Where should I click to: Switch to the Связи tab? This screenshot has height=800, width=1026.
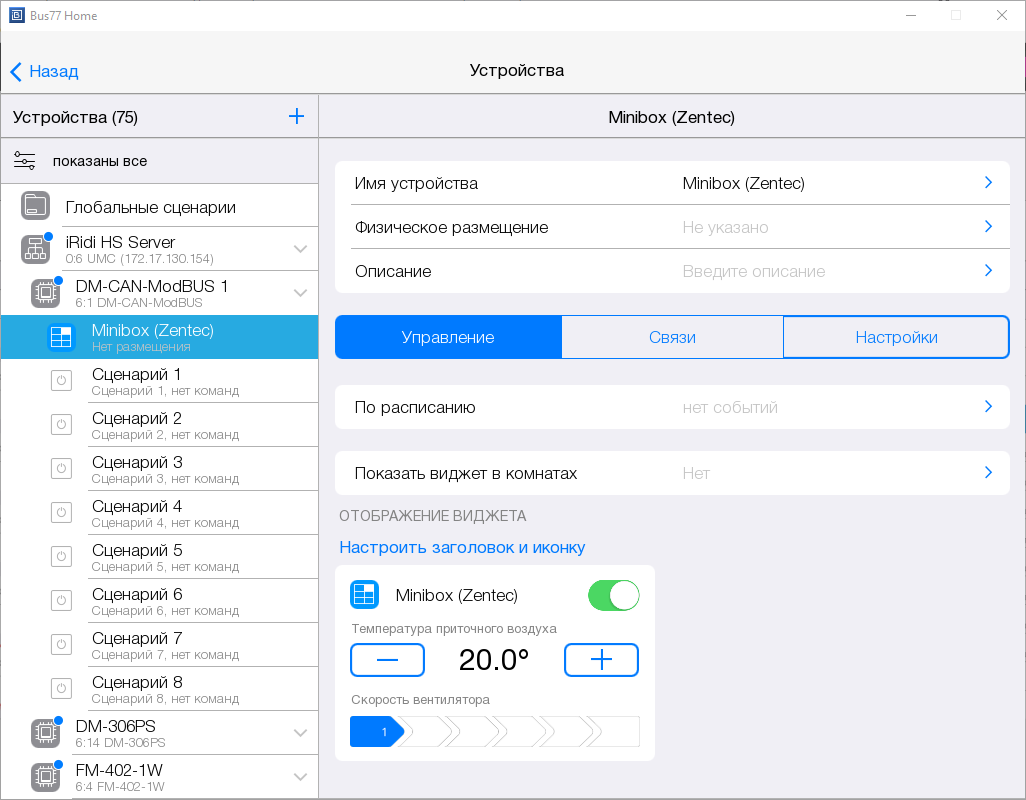[672, 337]
